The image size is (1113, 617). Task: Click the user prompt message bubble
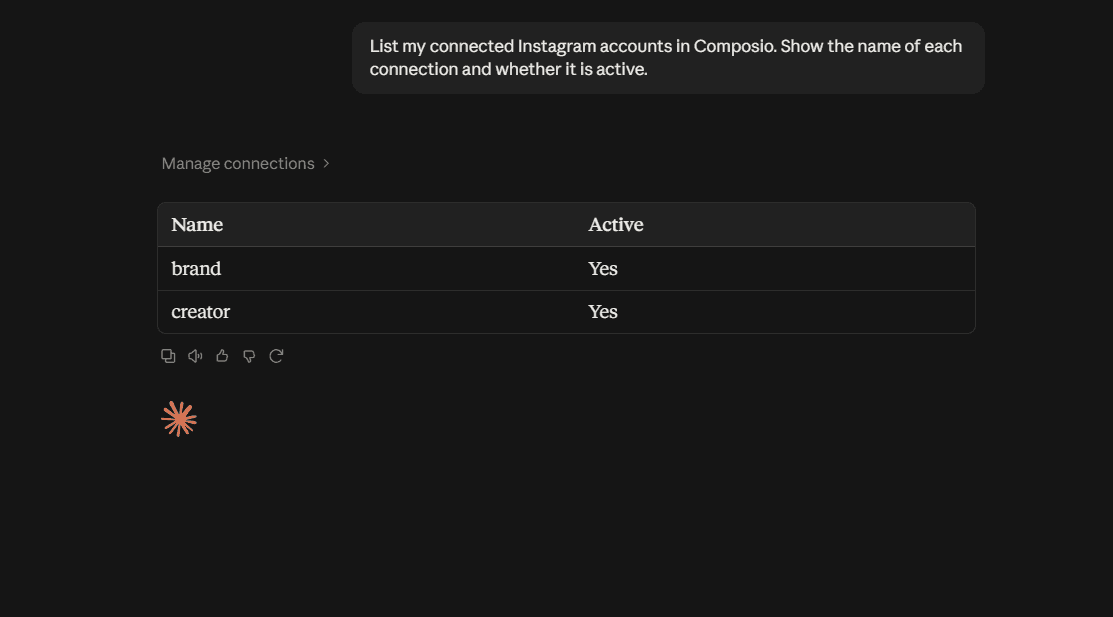[668, 58]
